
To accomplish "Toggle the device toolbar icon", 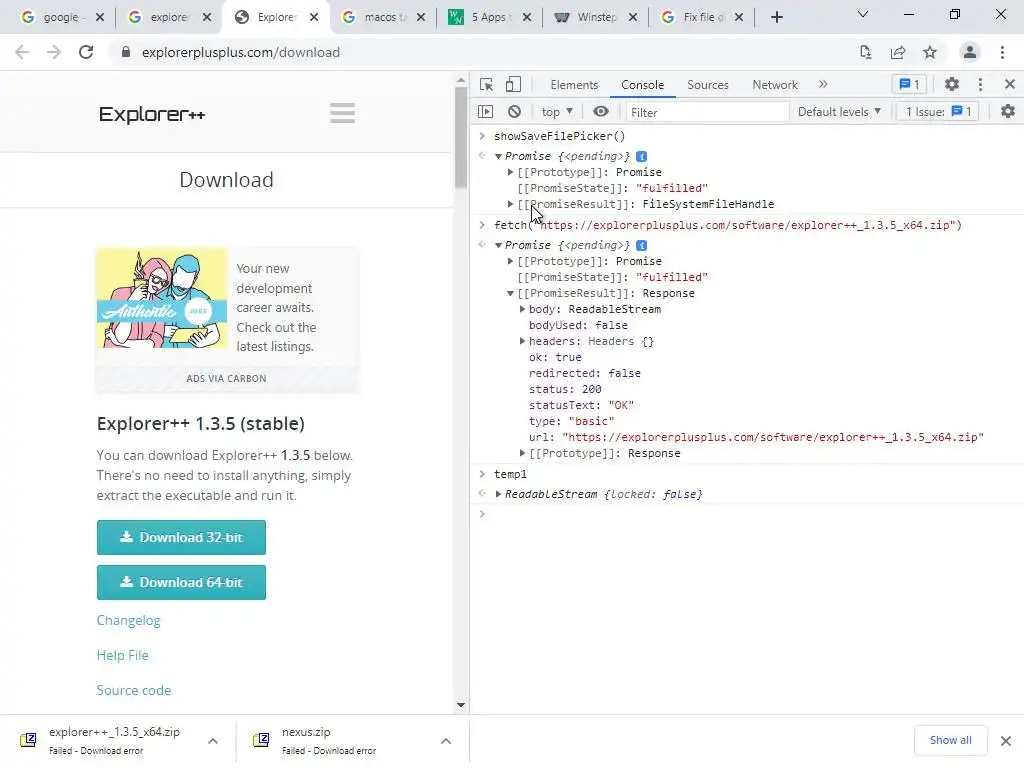I will coord(513,84).
